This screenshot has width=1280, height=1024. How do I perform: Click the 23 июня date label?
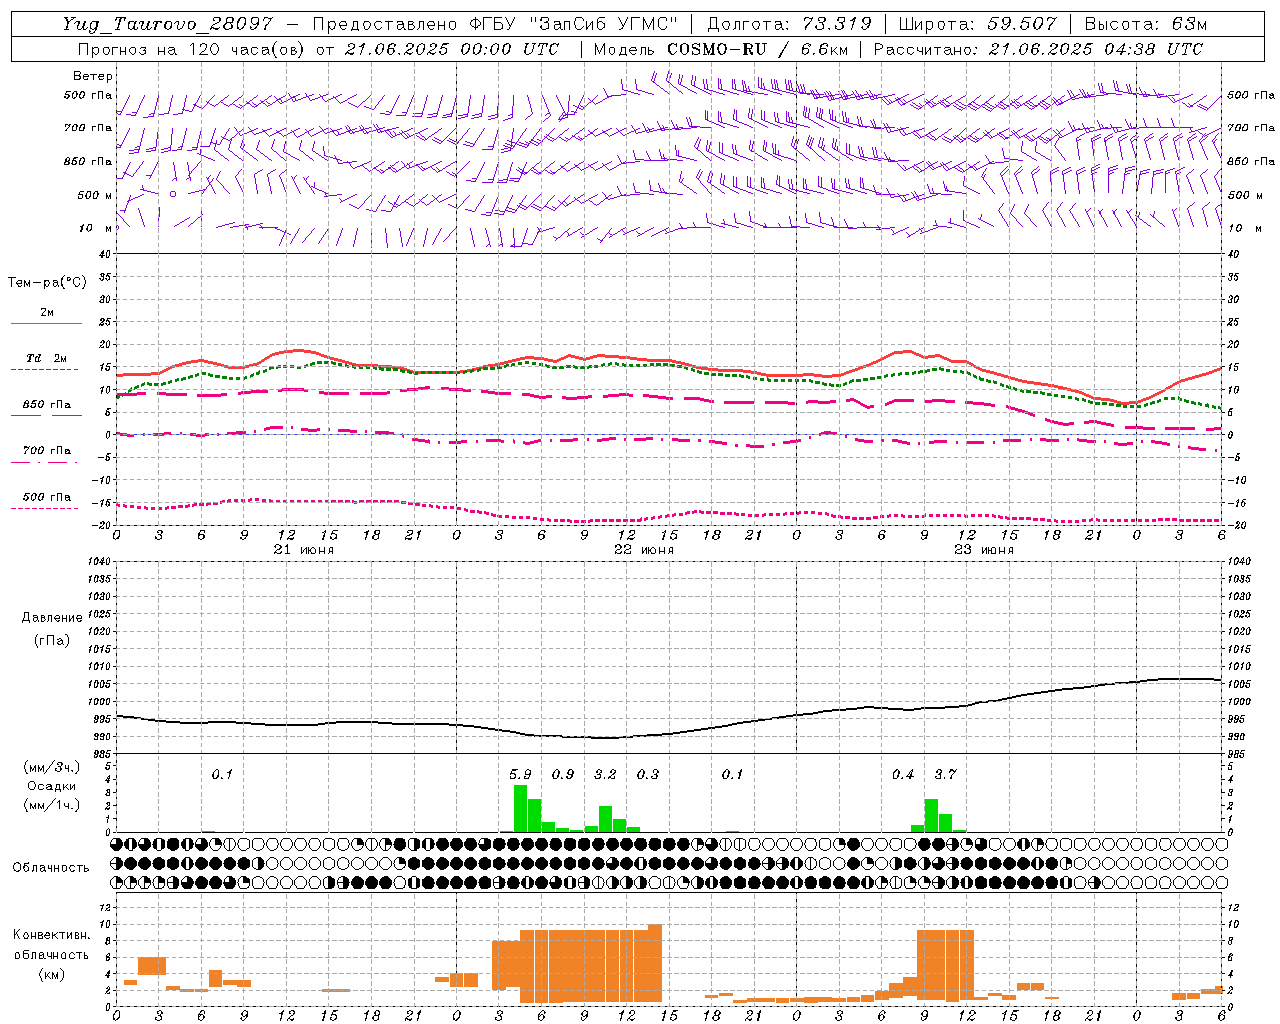pos(983,550)
